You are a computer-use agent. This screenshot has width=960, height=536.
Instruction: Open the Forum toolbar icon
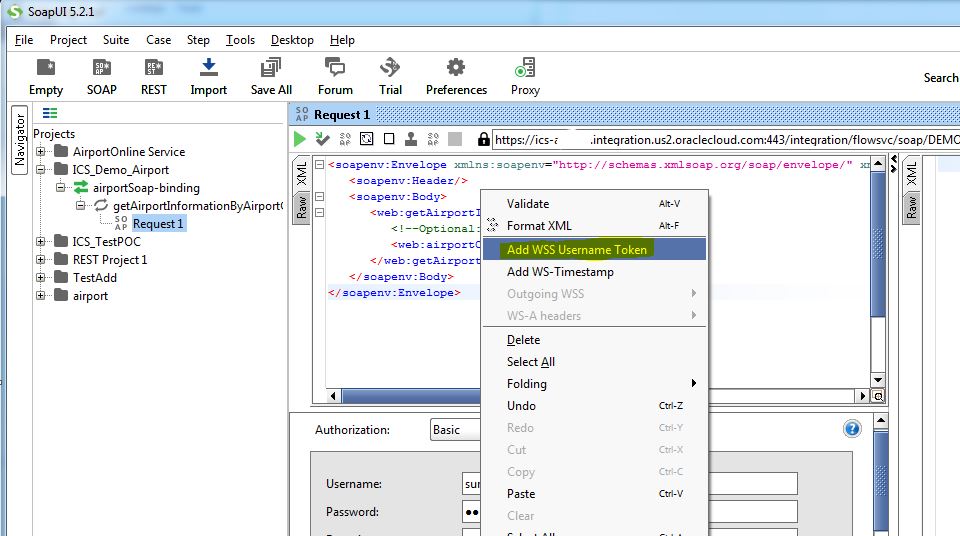pyautogui.click(x=335, y=67)
